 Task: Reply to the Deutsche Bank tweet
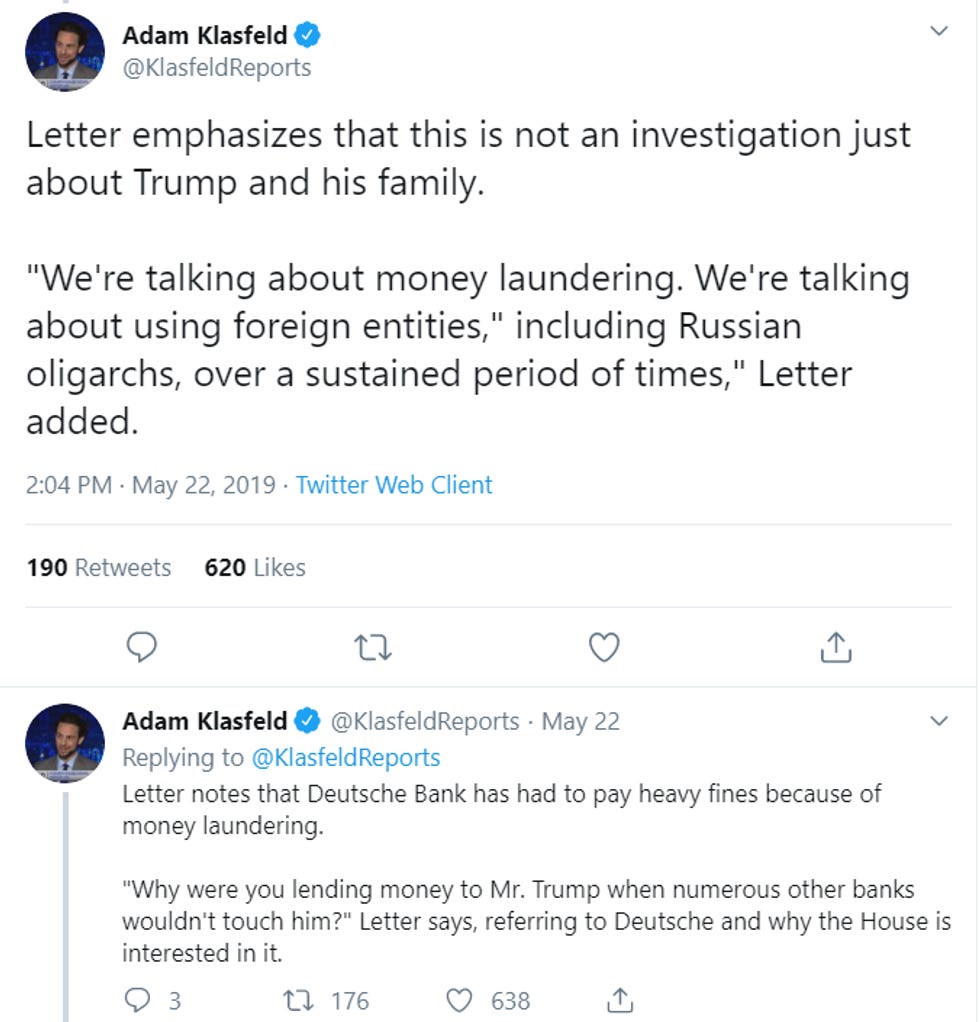[x=141, y=999]
